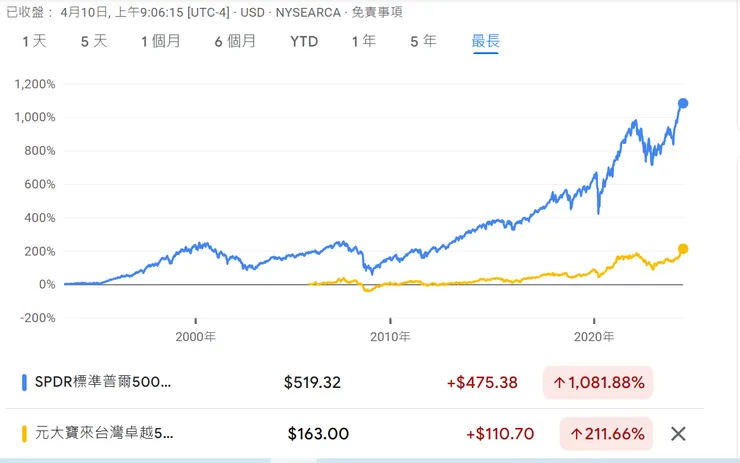Image resolution: width=740 pixels, height=463 pixels.
Task: Choose the 1 個月 range tab
Action: click(x=160, y=42)
